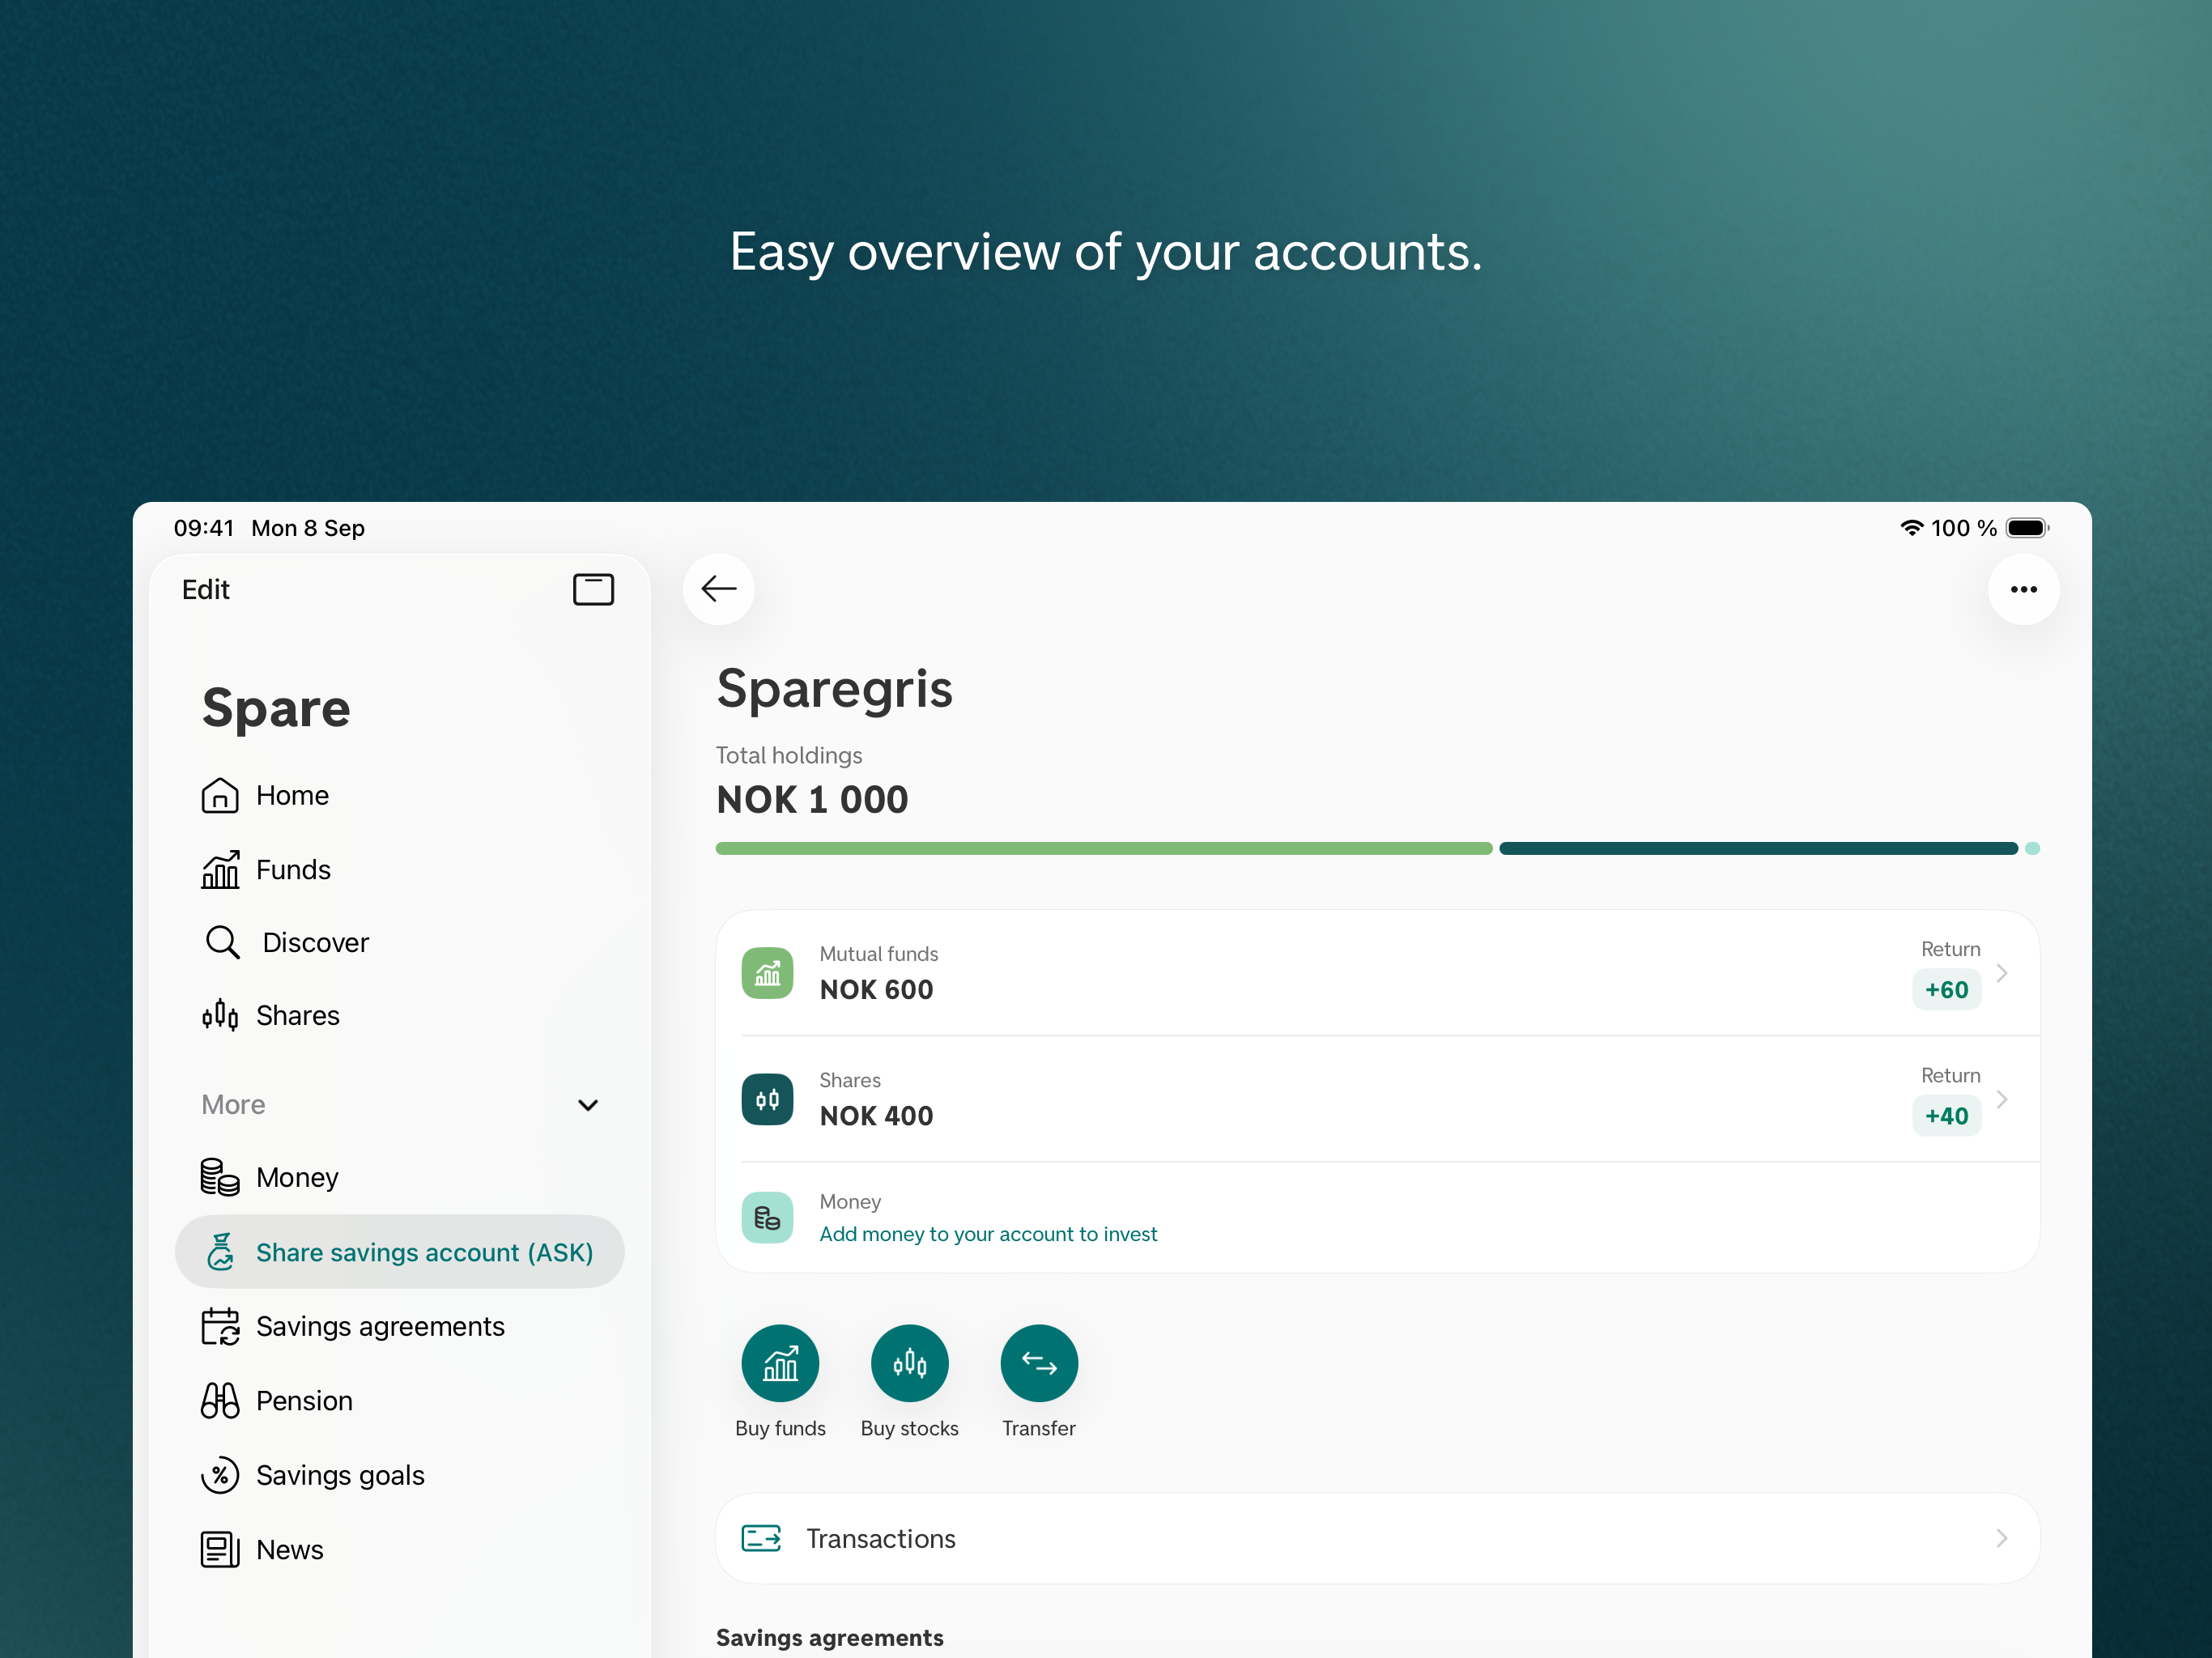Click the Money coins icon in sidebar
Image resolution: width=2212 pixels, height=1658 pixels.
[220, 1177]
